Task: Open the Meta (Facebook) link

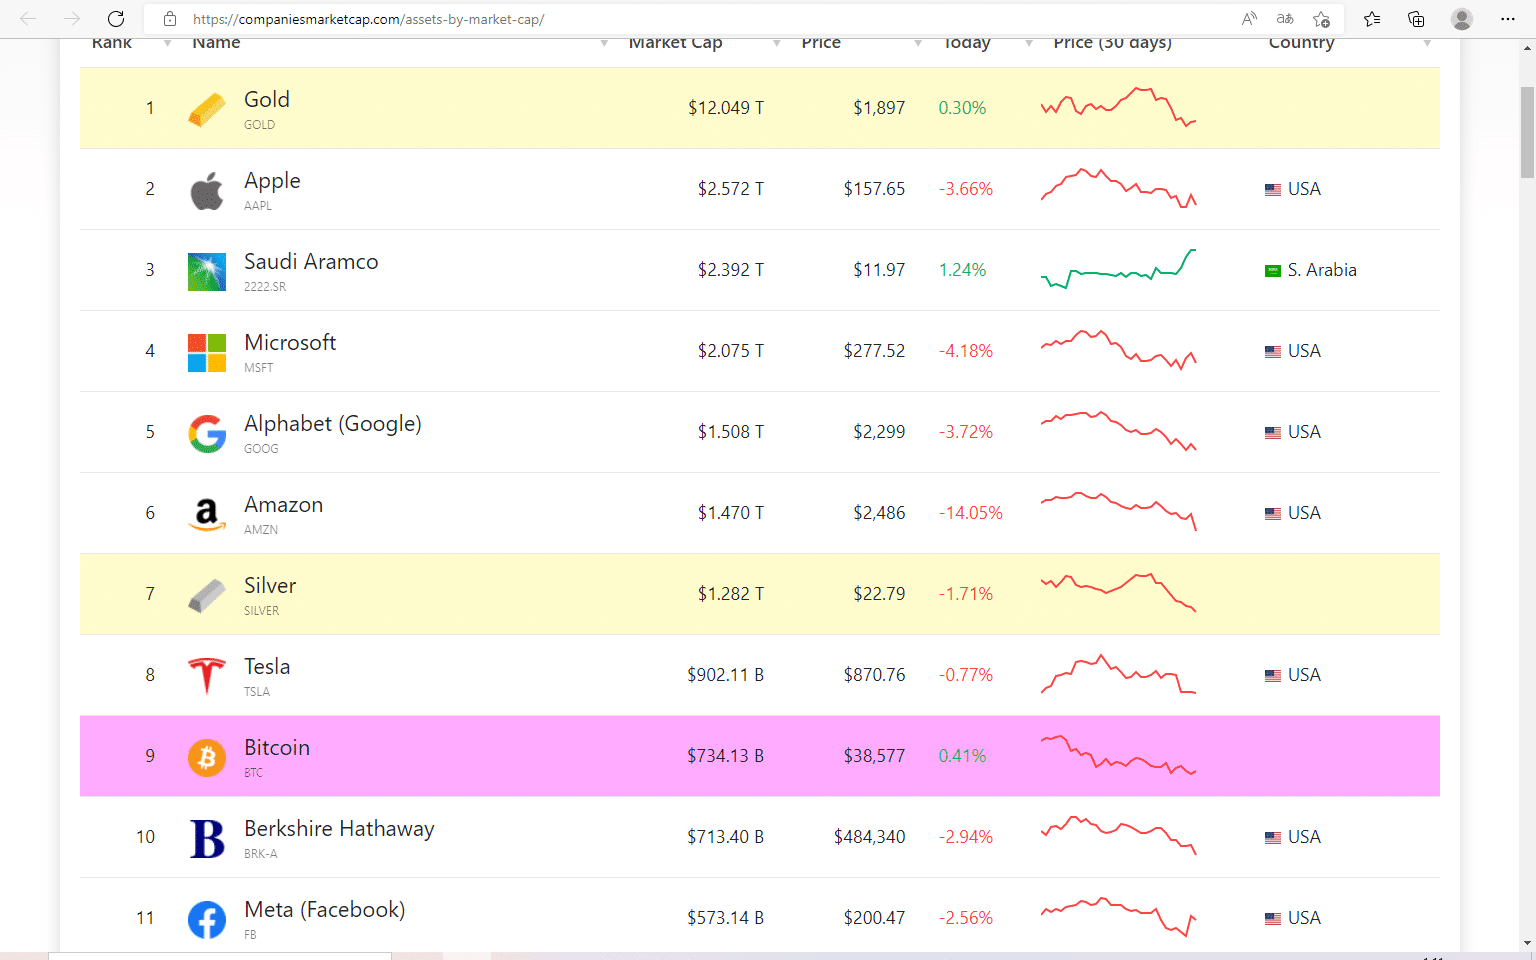Action: pyautogui.click(x=325, y=910)
